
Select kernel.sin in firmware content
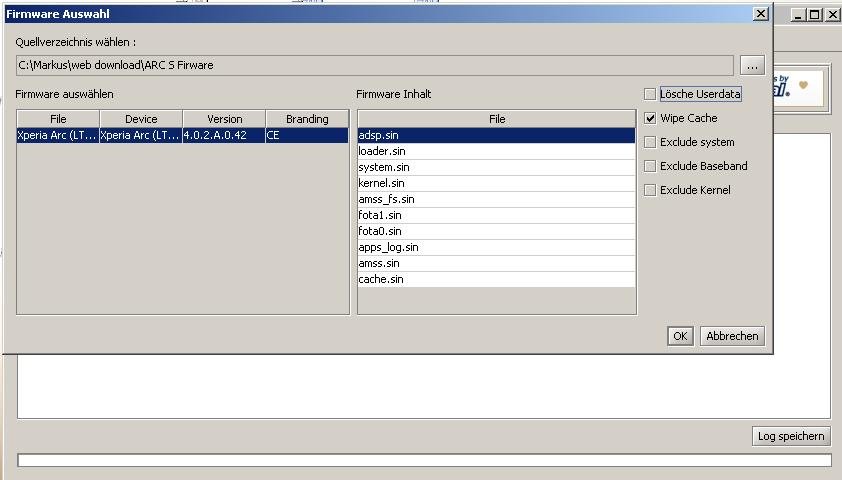coord(496,184)
